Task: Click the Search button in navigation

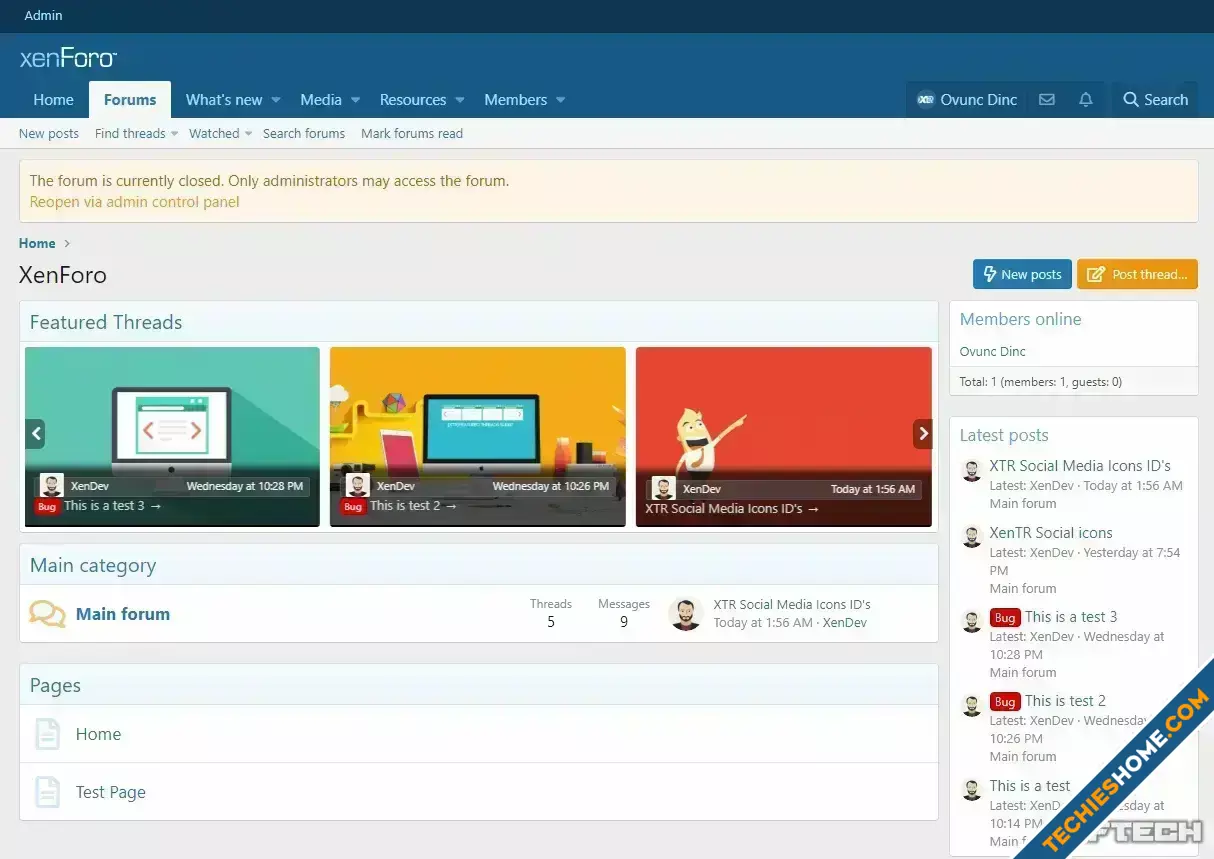Action: (x=1155, y=100)
